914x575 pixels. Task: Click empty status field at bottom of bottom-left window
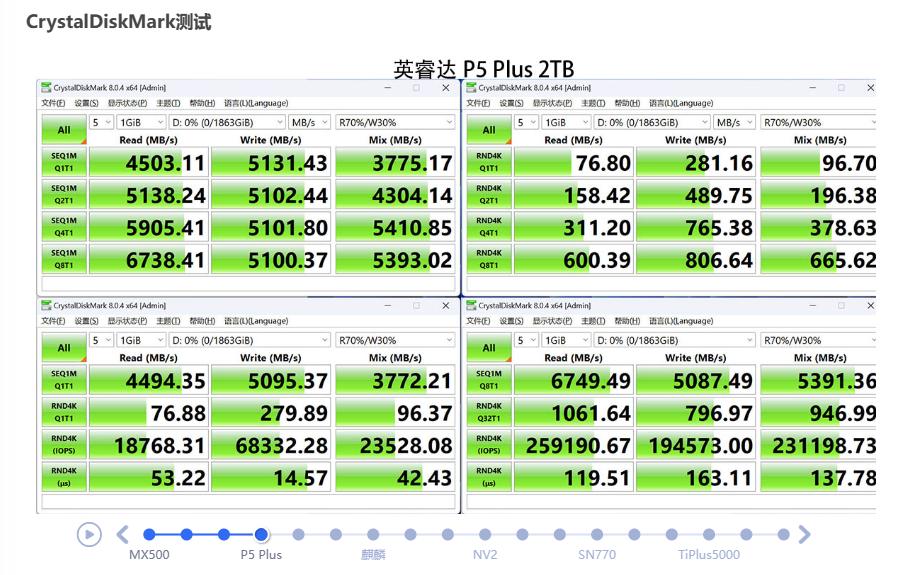248,502
